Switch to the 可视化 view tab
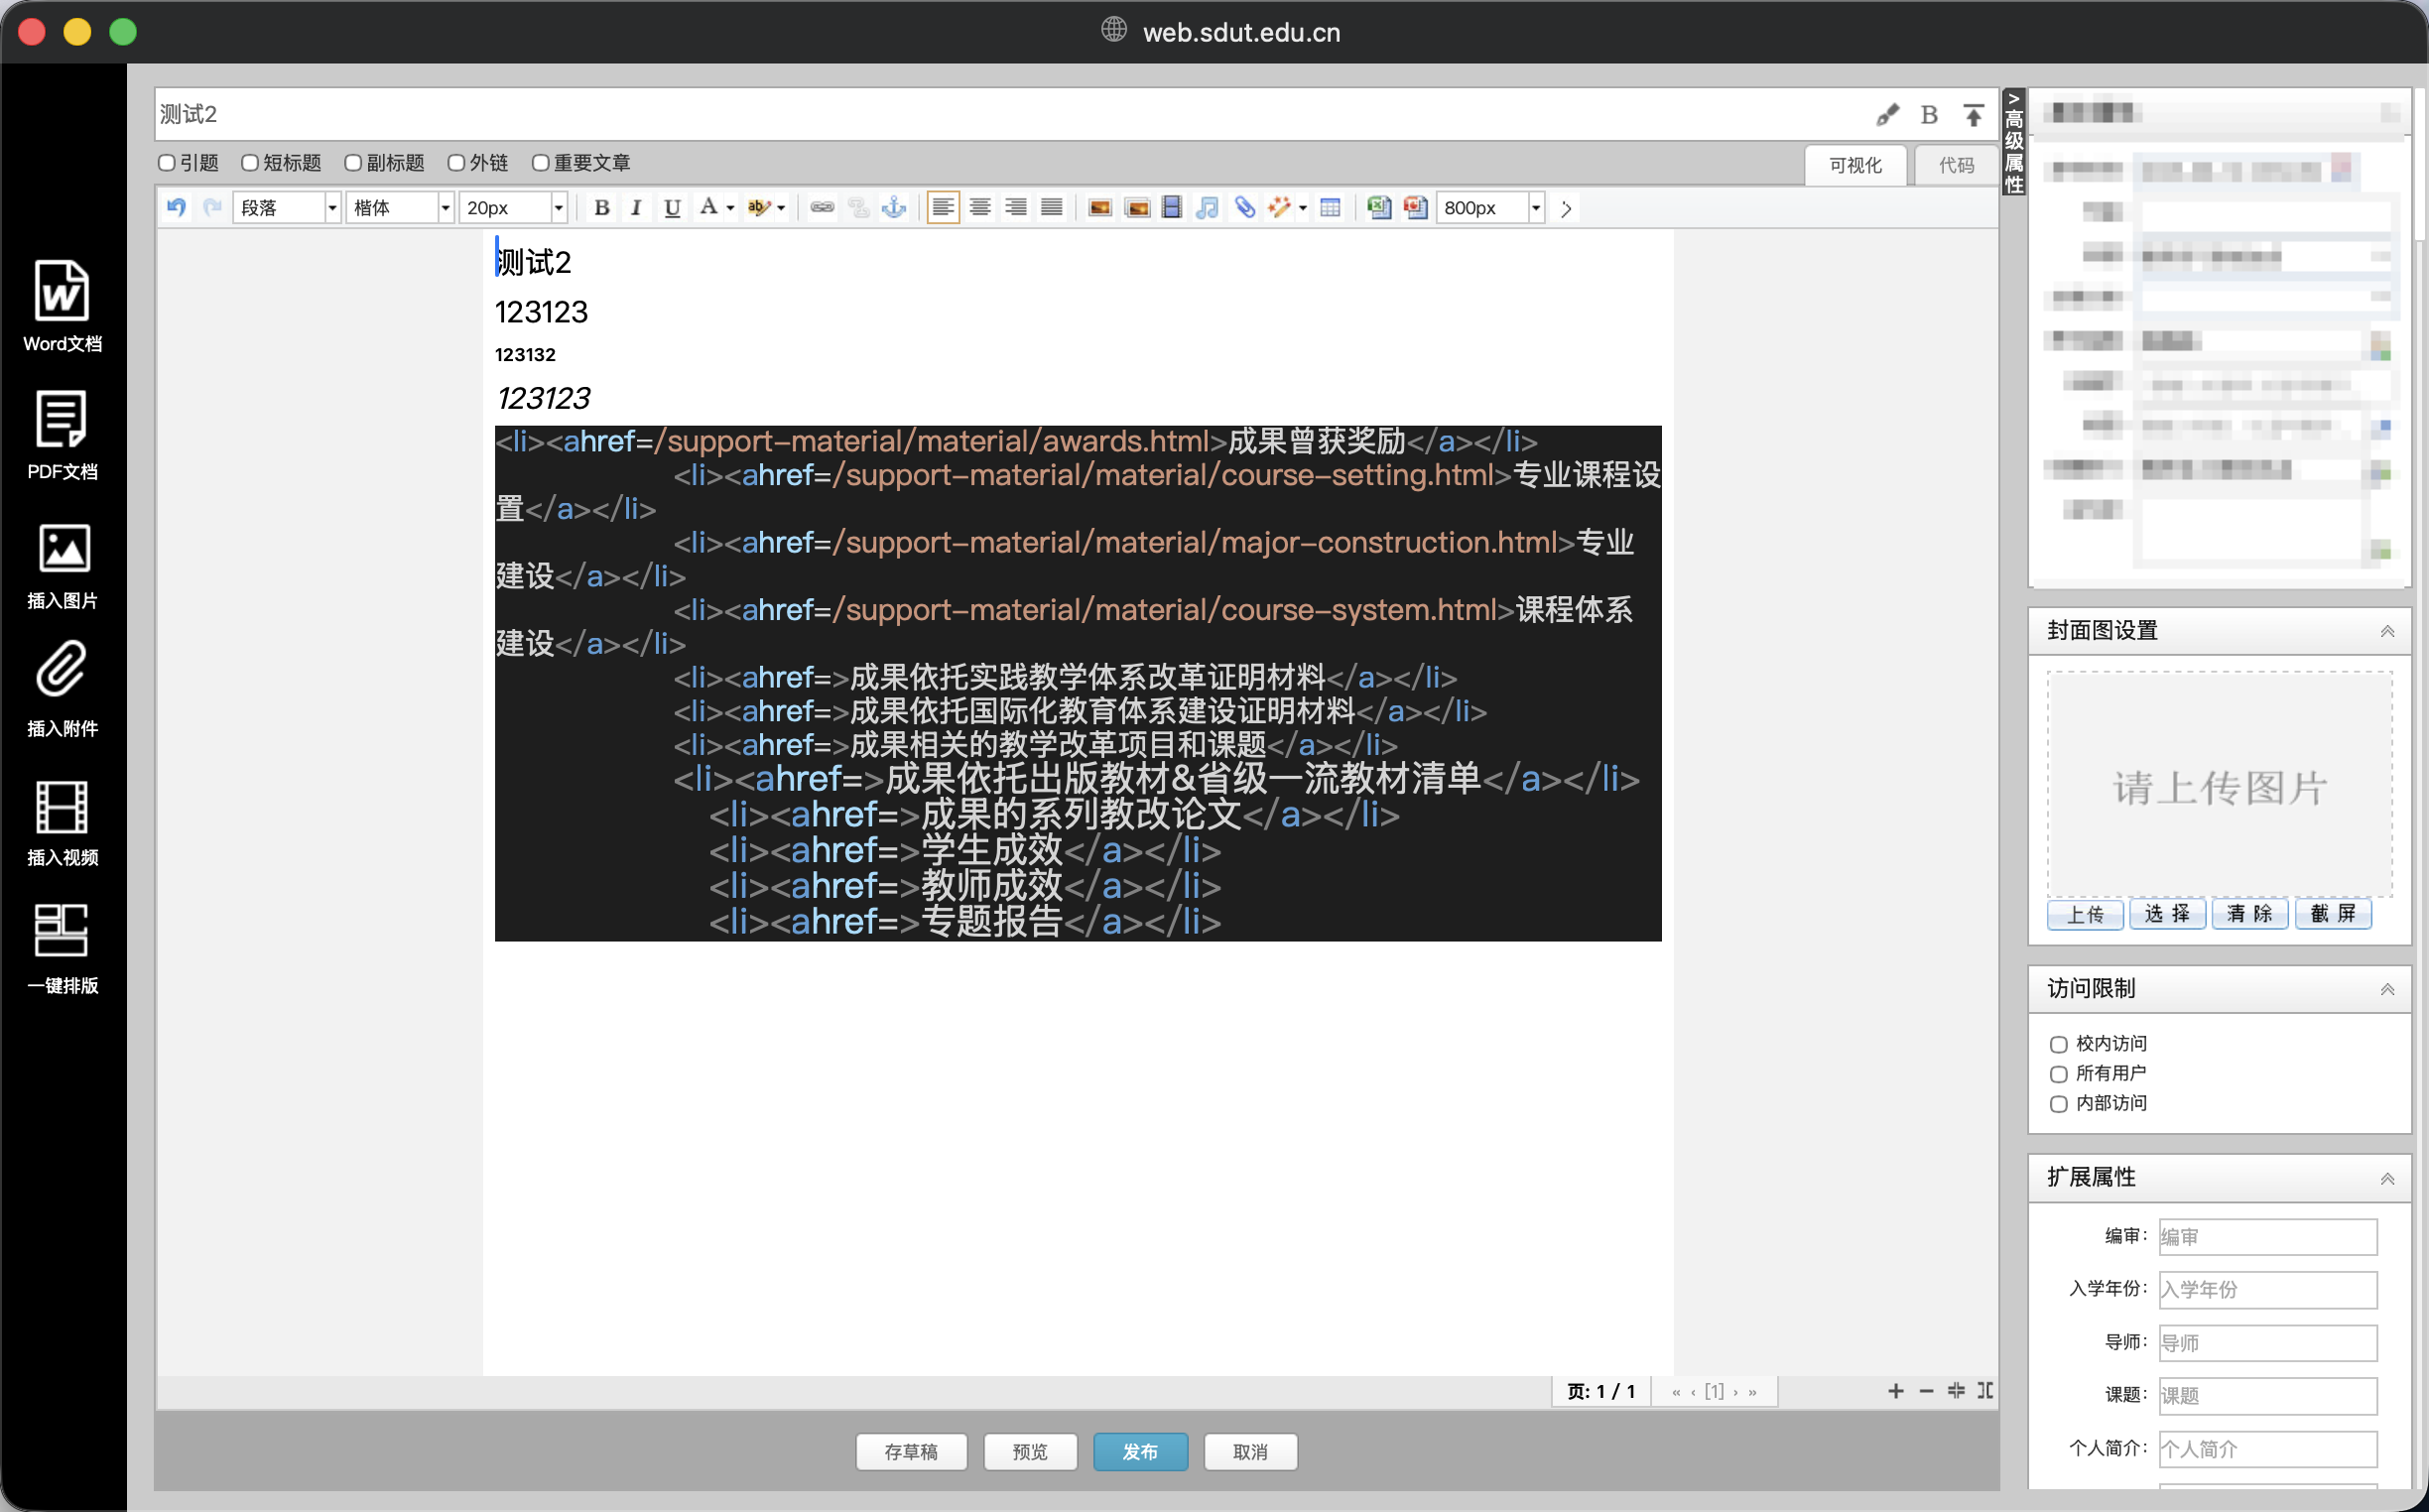This screenshot has width=2429, height=1512. pyautogui.click(x=1855, y=165)
